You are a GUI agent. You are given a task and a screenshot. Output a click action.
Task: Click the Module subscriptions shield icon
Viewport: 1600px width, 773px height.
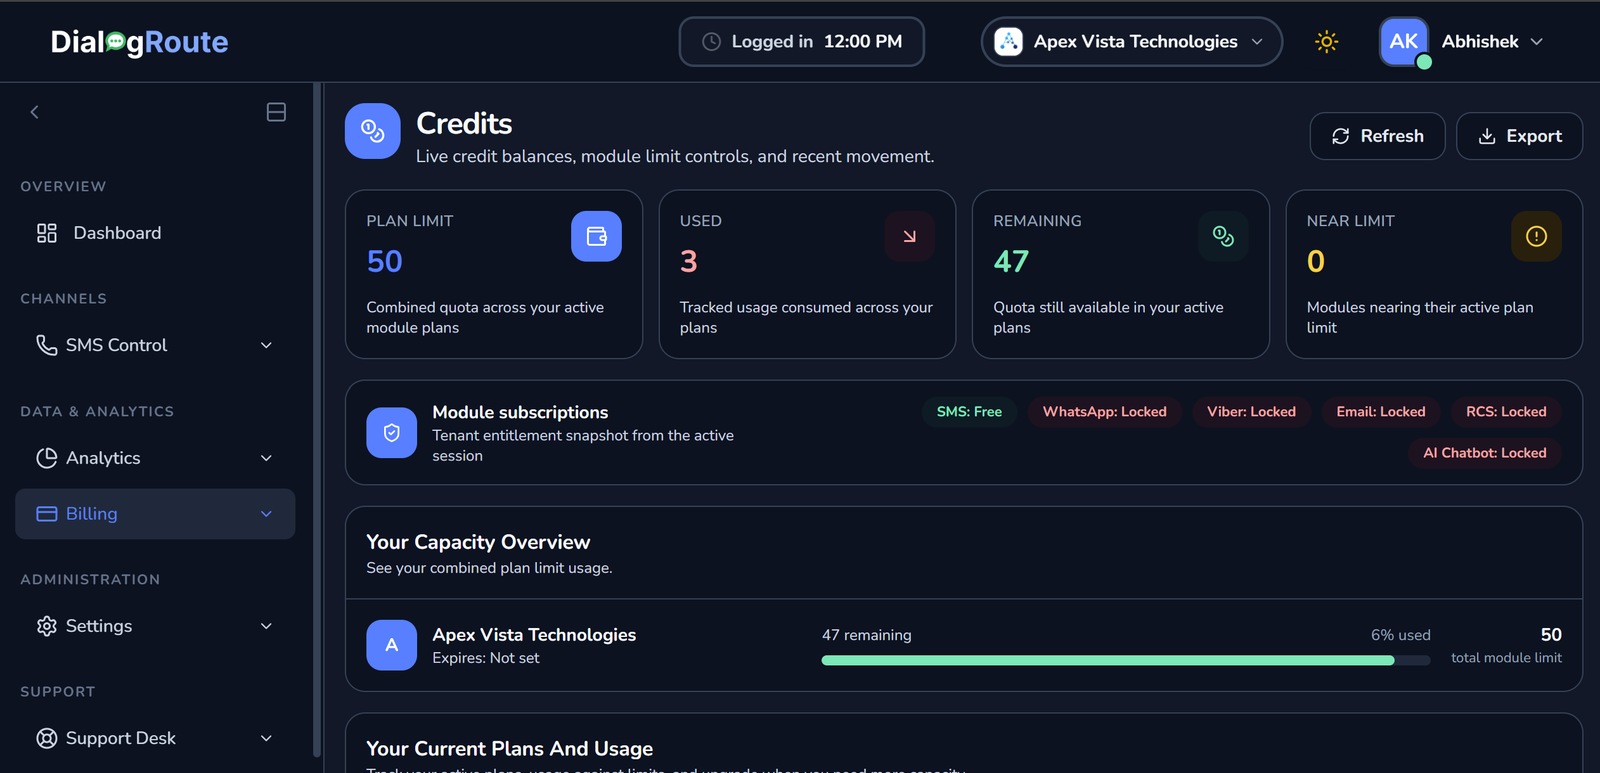pos(392,433)
